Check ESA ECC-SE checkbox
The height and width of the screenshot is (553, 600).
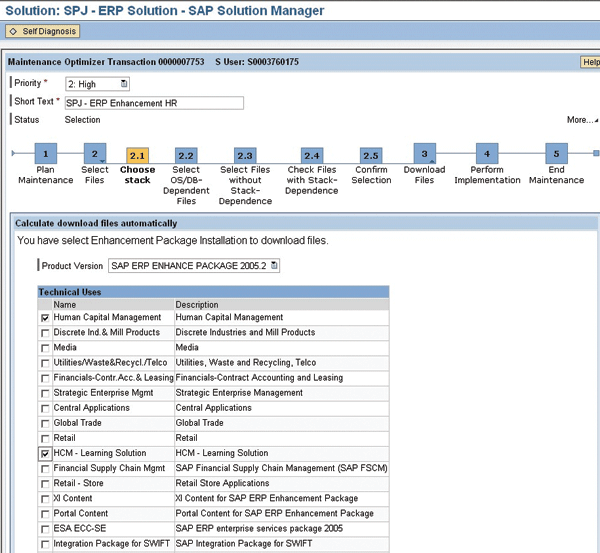click(45, 529)
